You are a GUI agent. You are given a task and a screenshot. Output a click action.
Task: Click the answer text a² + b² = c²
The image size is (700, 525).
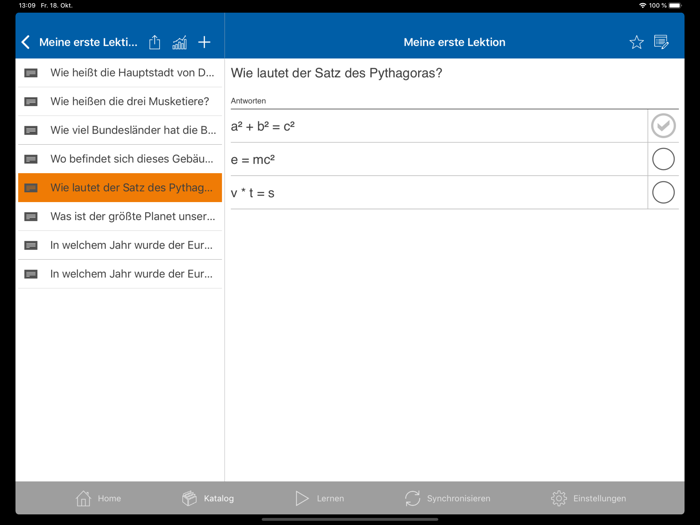click(262, 127)
